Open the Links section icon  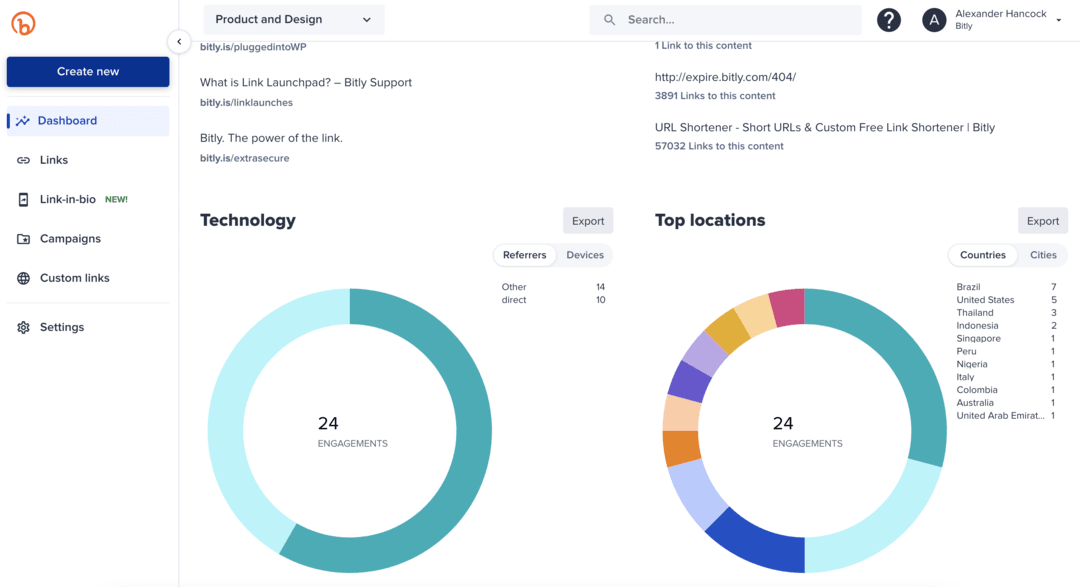[x=22, y=160]
